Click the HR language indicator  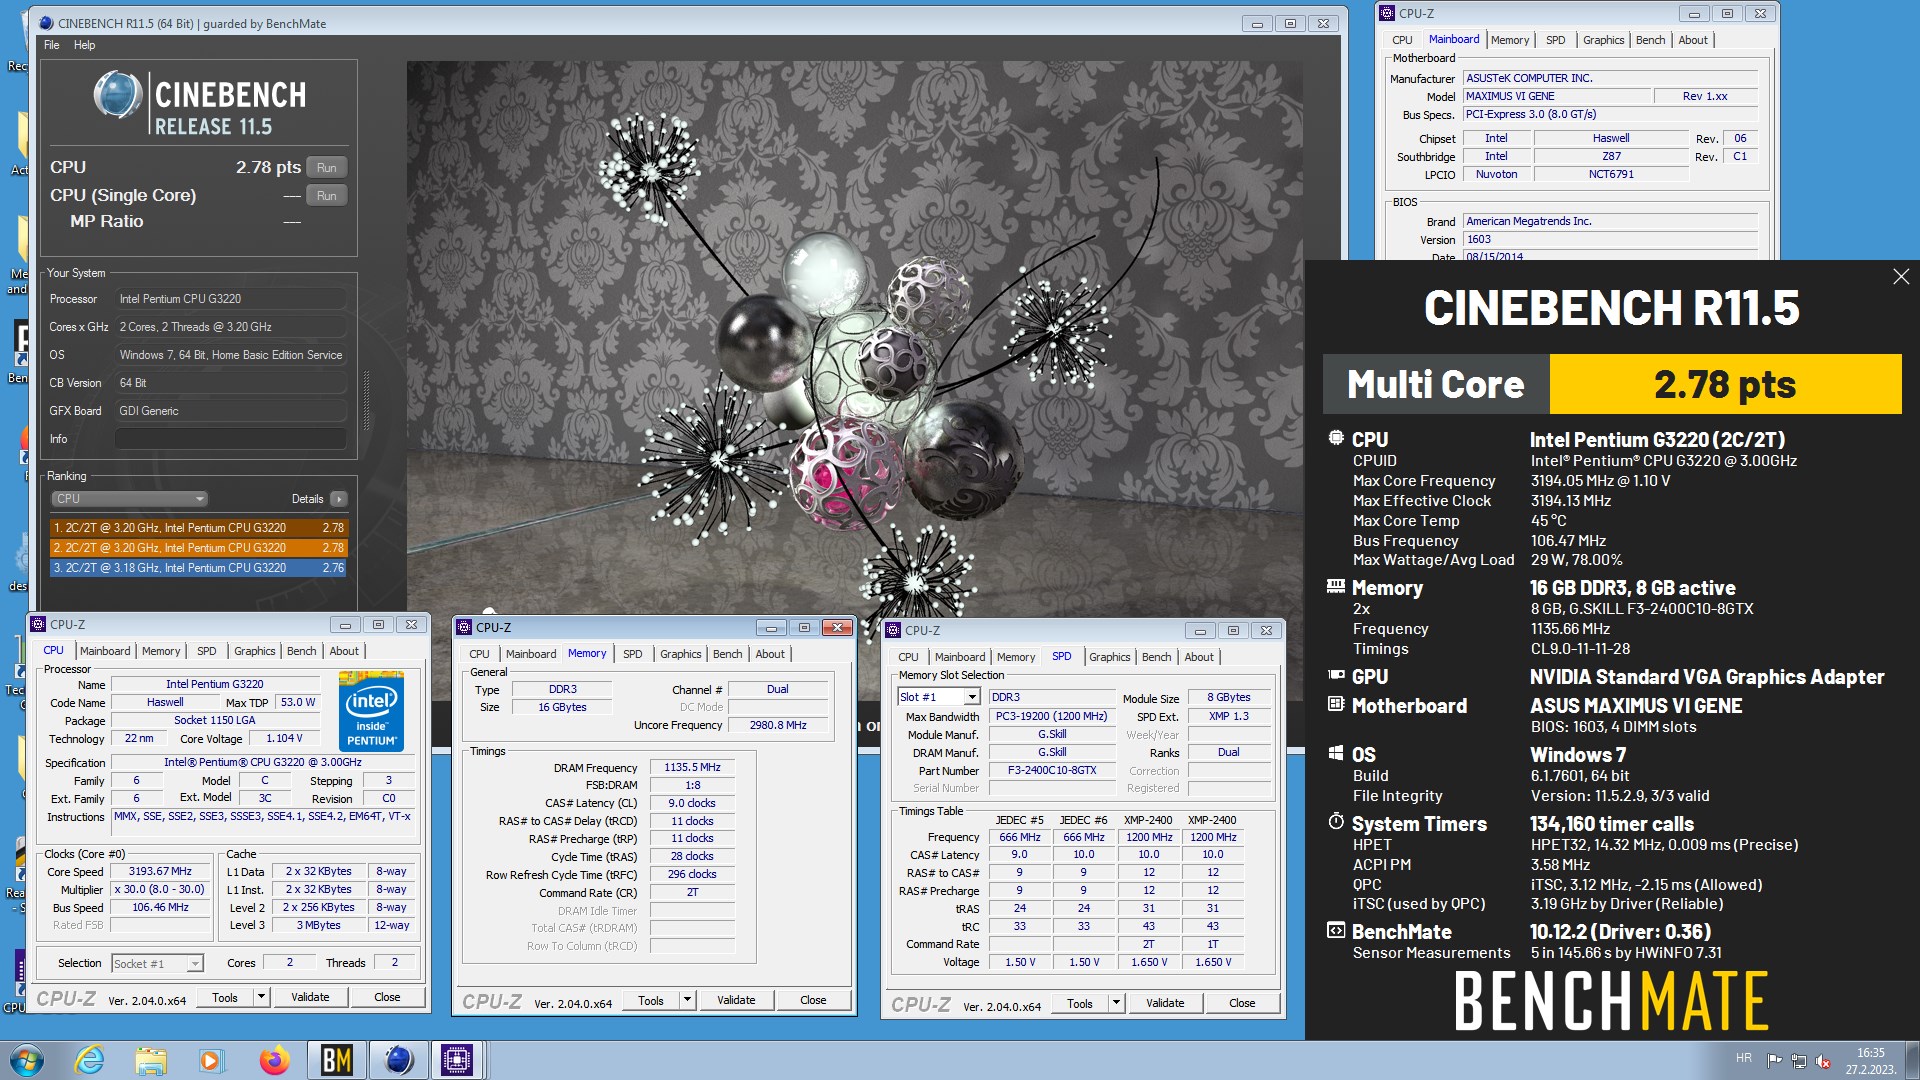pyautogui.click(x=1744, y=1058)
